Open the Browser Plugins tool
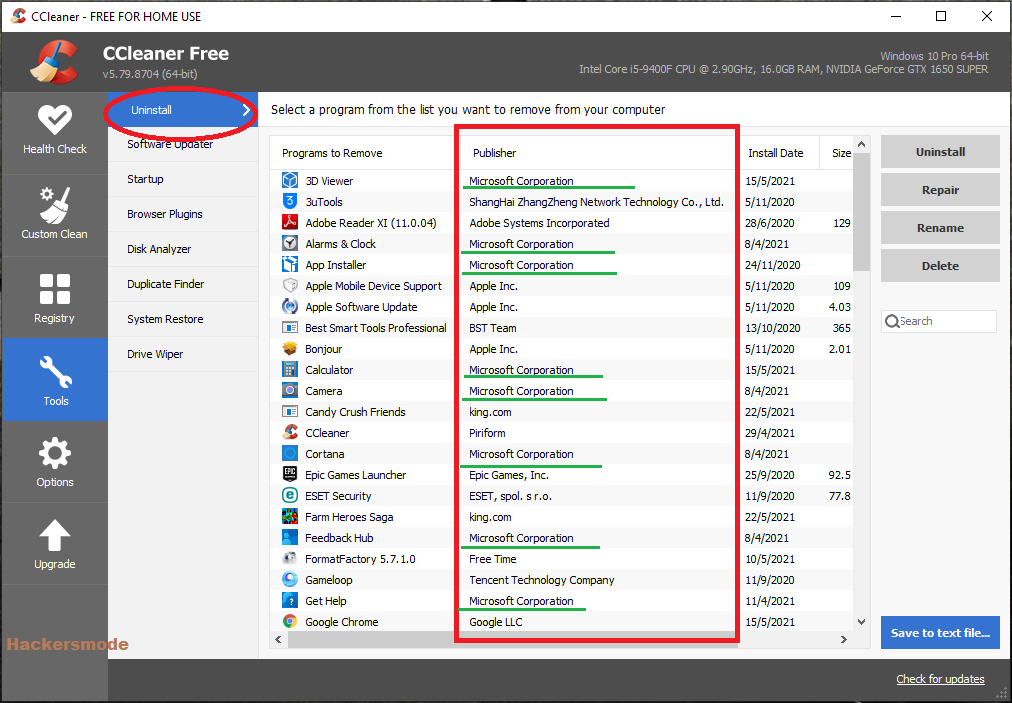This screenshot has width=1012, height=703. point(183,214)
